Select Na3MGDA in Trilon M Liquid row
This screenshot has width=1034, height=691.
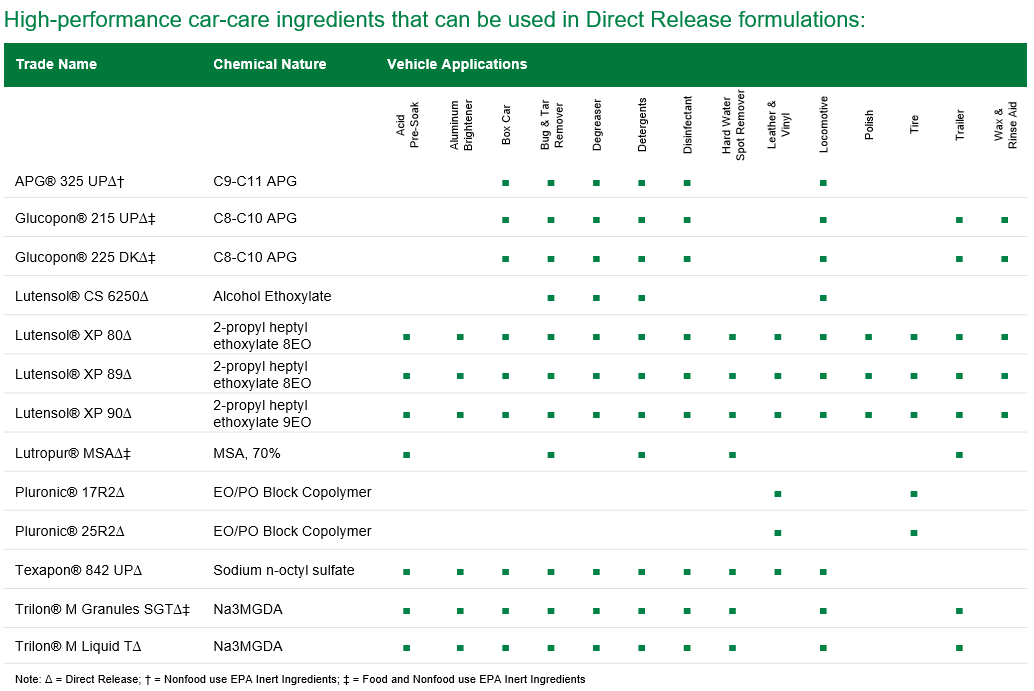[248, 646]
